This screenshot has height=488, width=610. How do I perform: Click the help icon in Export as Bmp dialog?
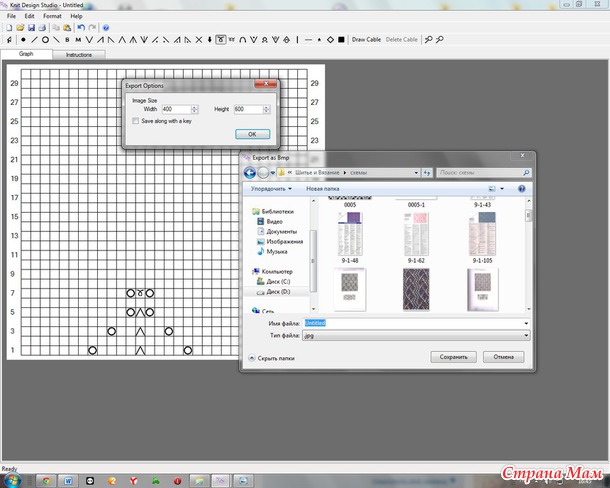(522, 189)
